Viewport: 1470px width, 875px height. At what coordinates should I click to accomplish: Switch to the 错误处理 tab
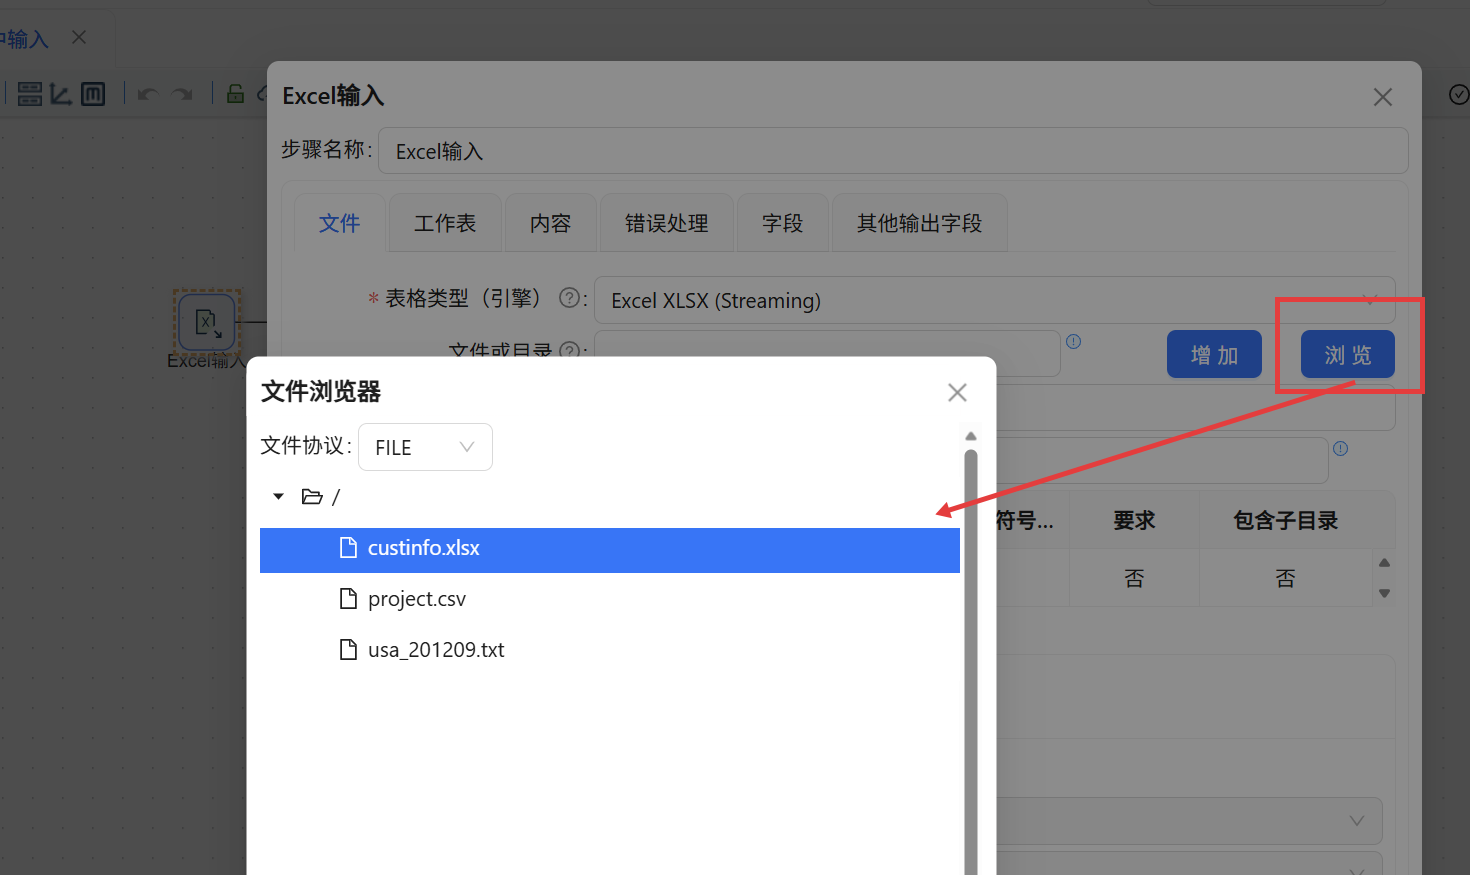click(666, 223)
